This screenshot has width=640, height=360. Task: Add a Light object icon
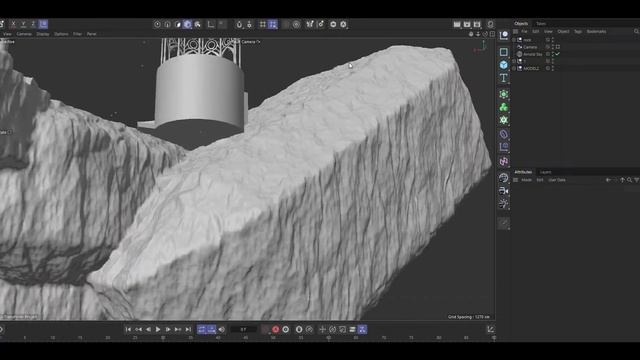(504, 204)
